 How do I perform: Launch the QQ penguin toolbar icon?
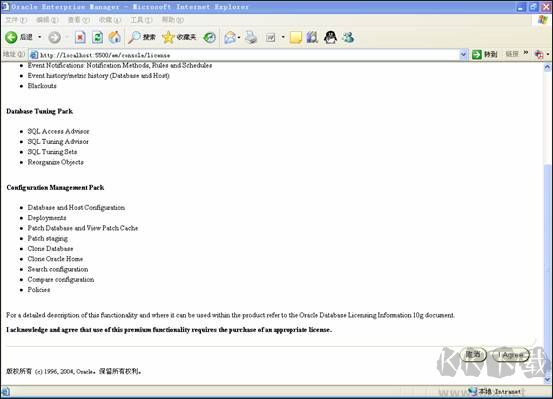point(330,37)
